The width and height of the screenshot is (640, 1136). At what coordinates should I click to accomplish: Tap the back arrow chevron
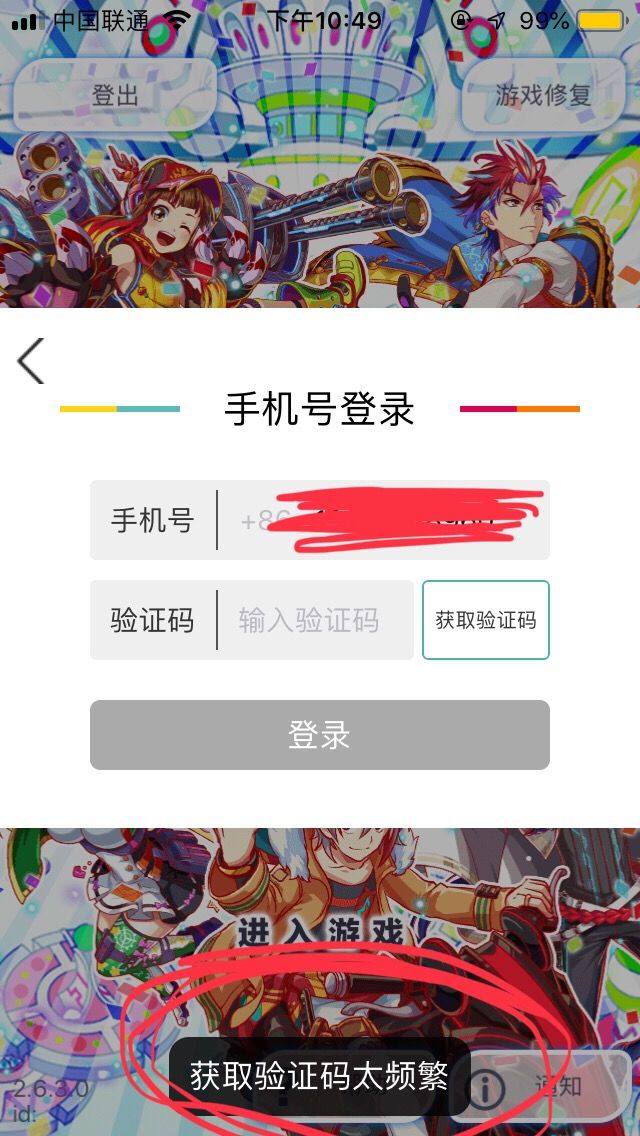(31, 361)
